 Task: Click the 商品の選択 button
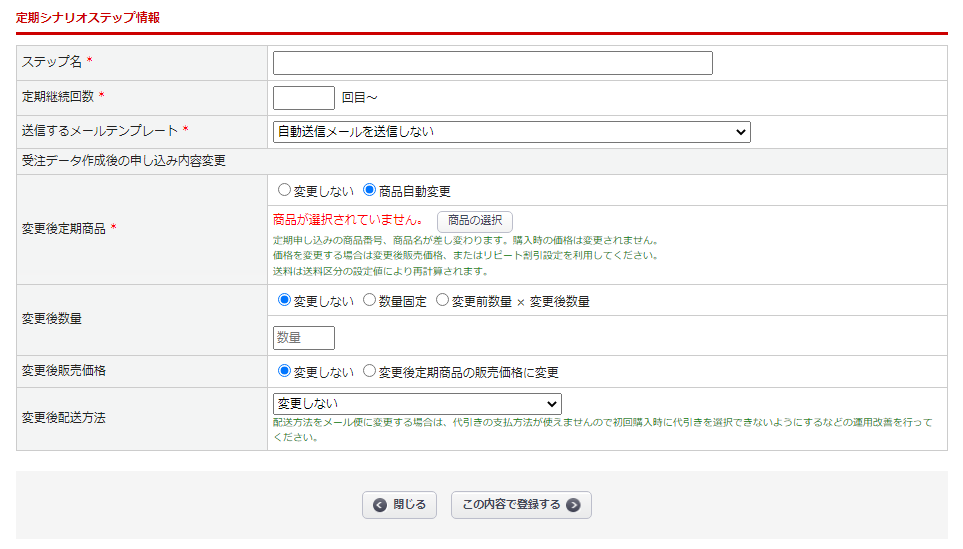coord(475,221)
